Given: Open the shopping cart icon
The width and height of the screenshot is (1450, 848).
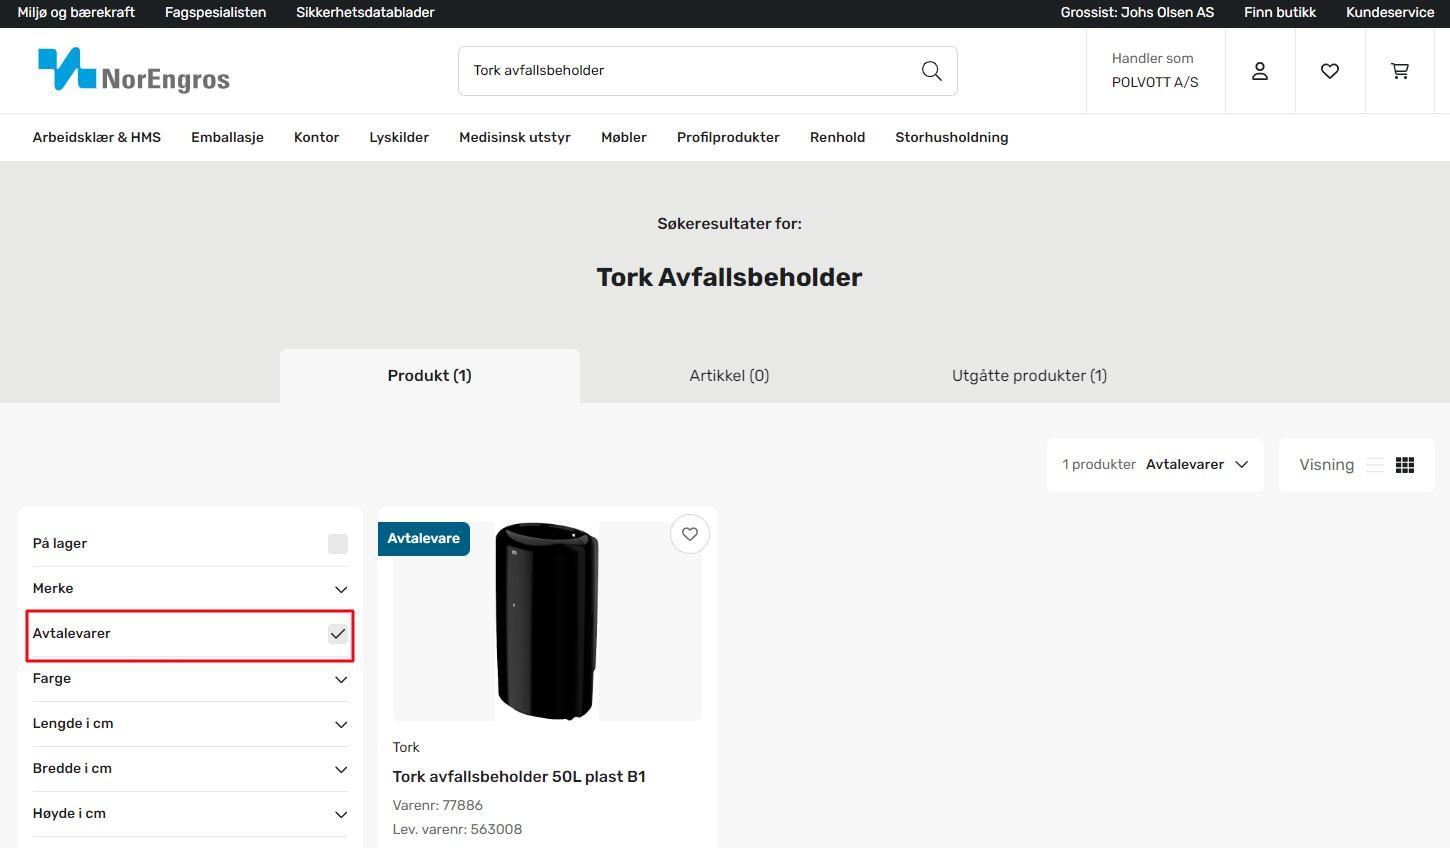Looking at the screenshot, I should point(1400,71).
